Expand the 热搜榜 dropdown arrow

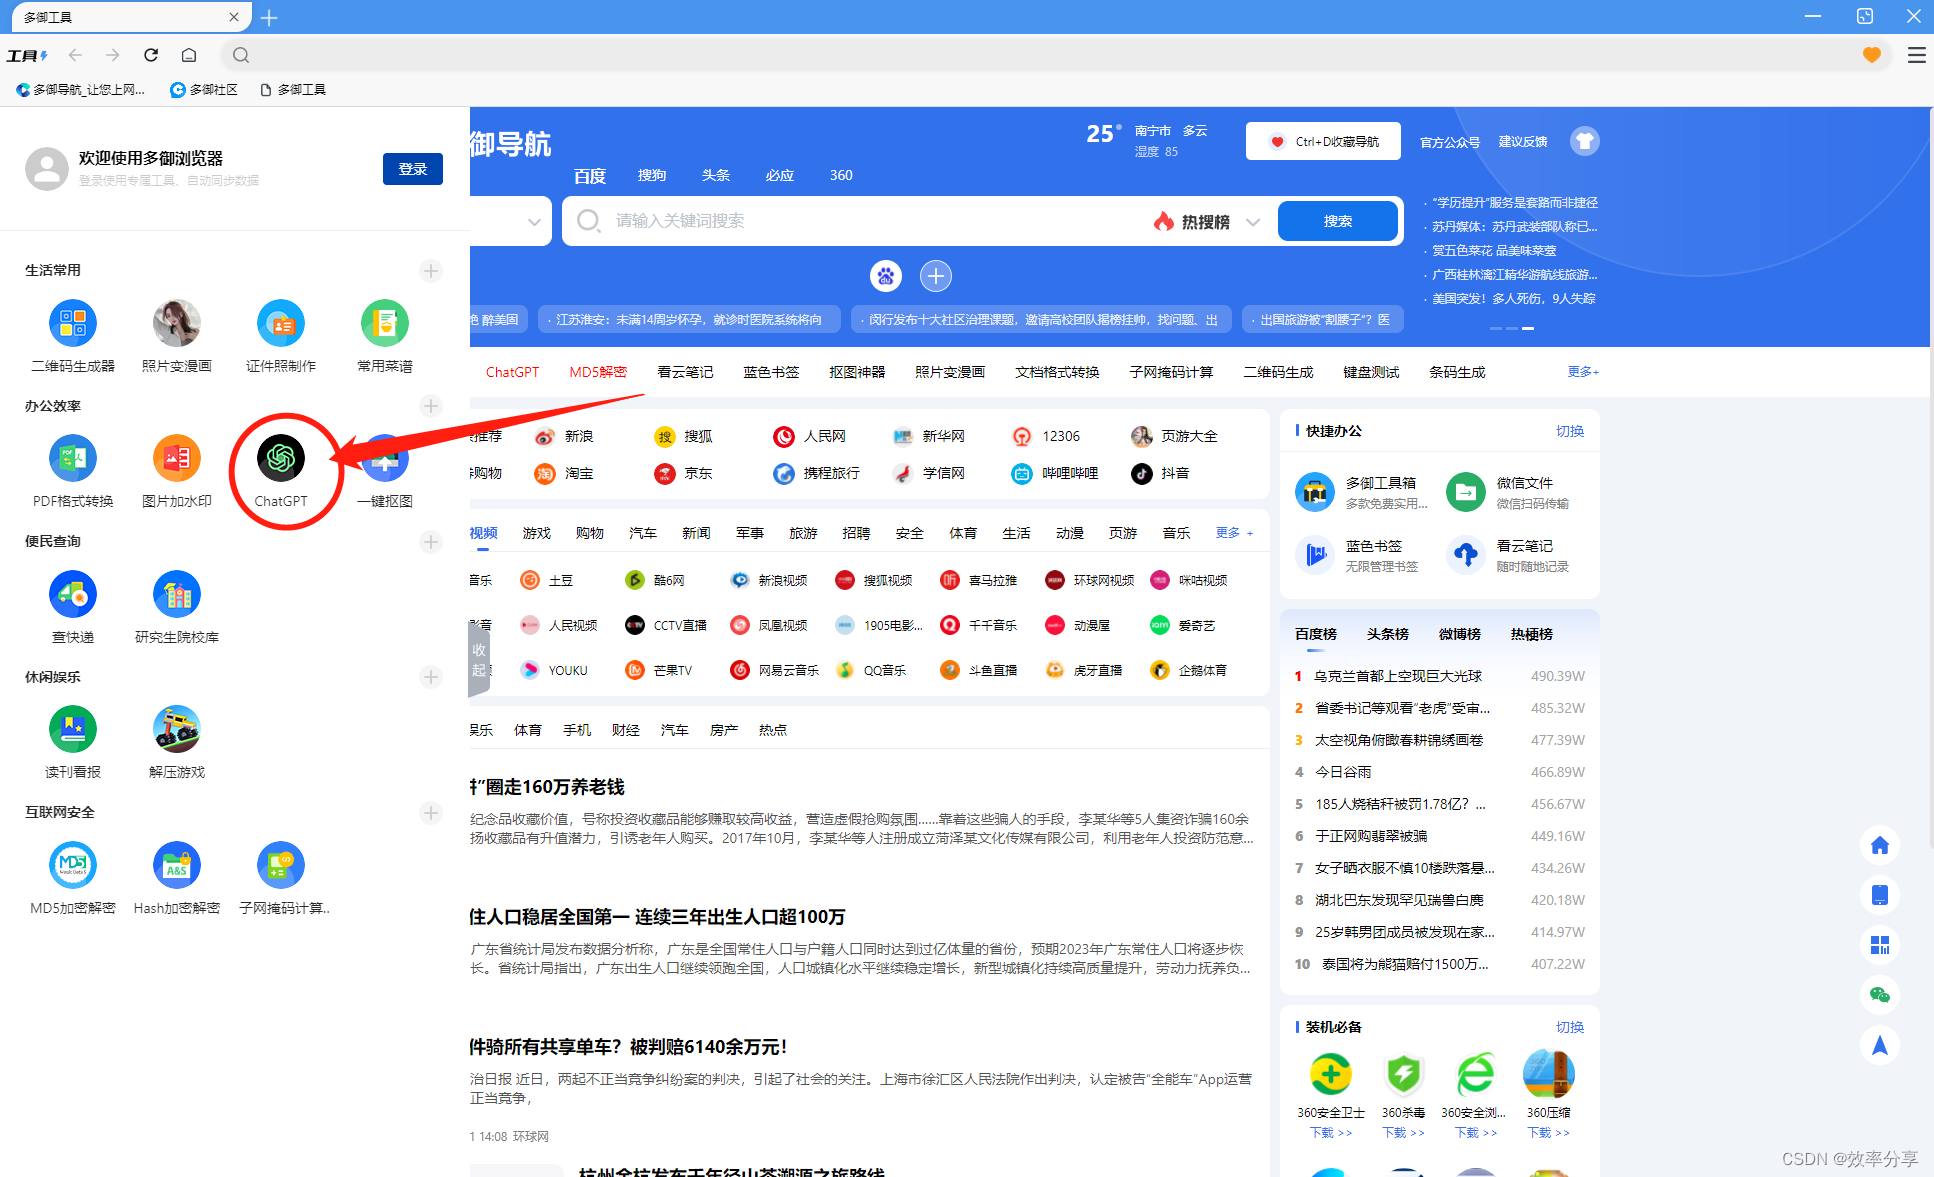pos(1253,222)
